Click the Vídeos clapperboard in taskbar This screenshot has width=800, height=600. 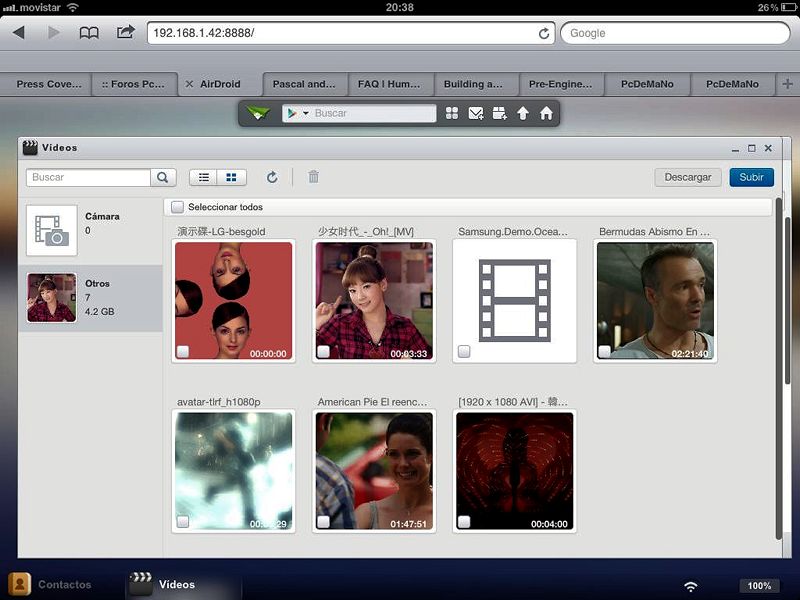click(x=141, y=584)
